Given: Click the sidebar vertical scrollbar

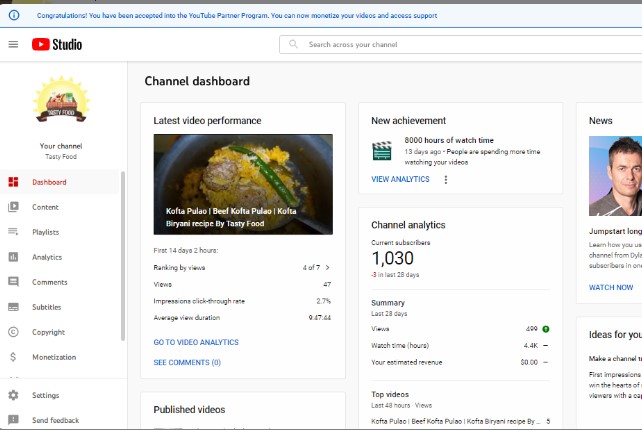Looking at the screenshot, I should (x=123, y=256).
